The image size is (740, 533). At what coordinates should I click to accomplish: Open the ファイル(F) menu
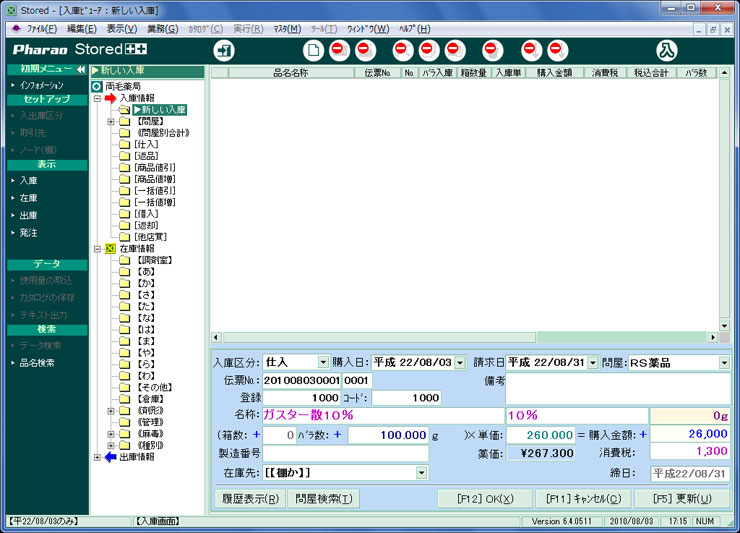coord(42,29)
